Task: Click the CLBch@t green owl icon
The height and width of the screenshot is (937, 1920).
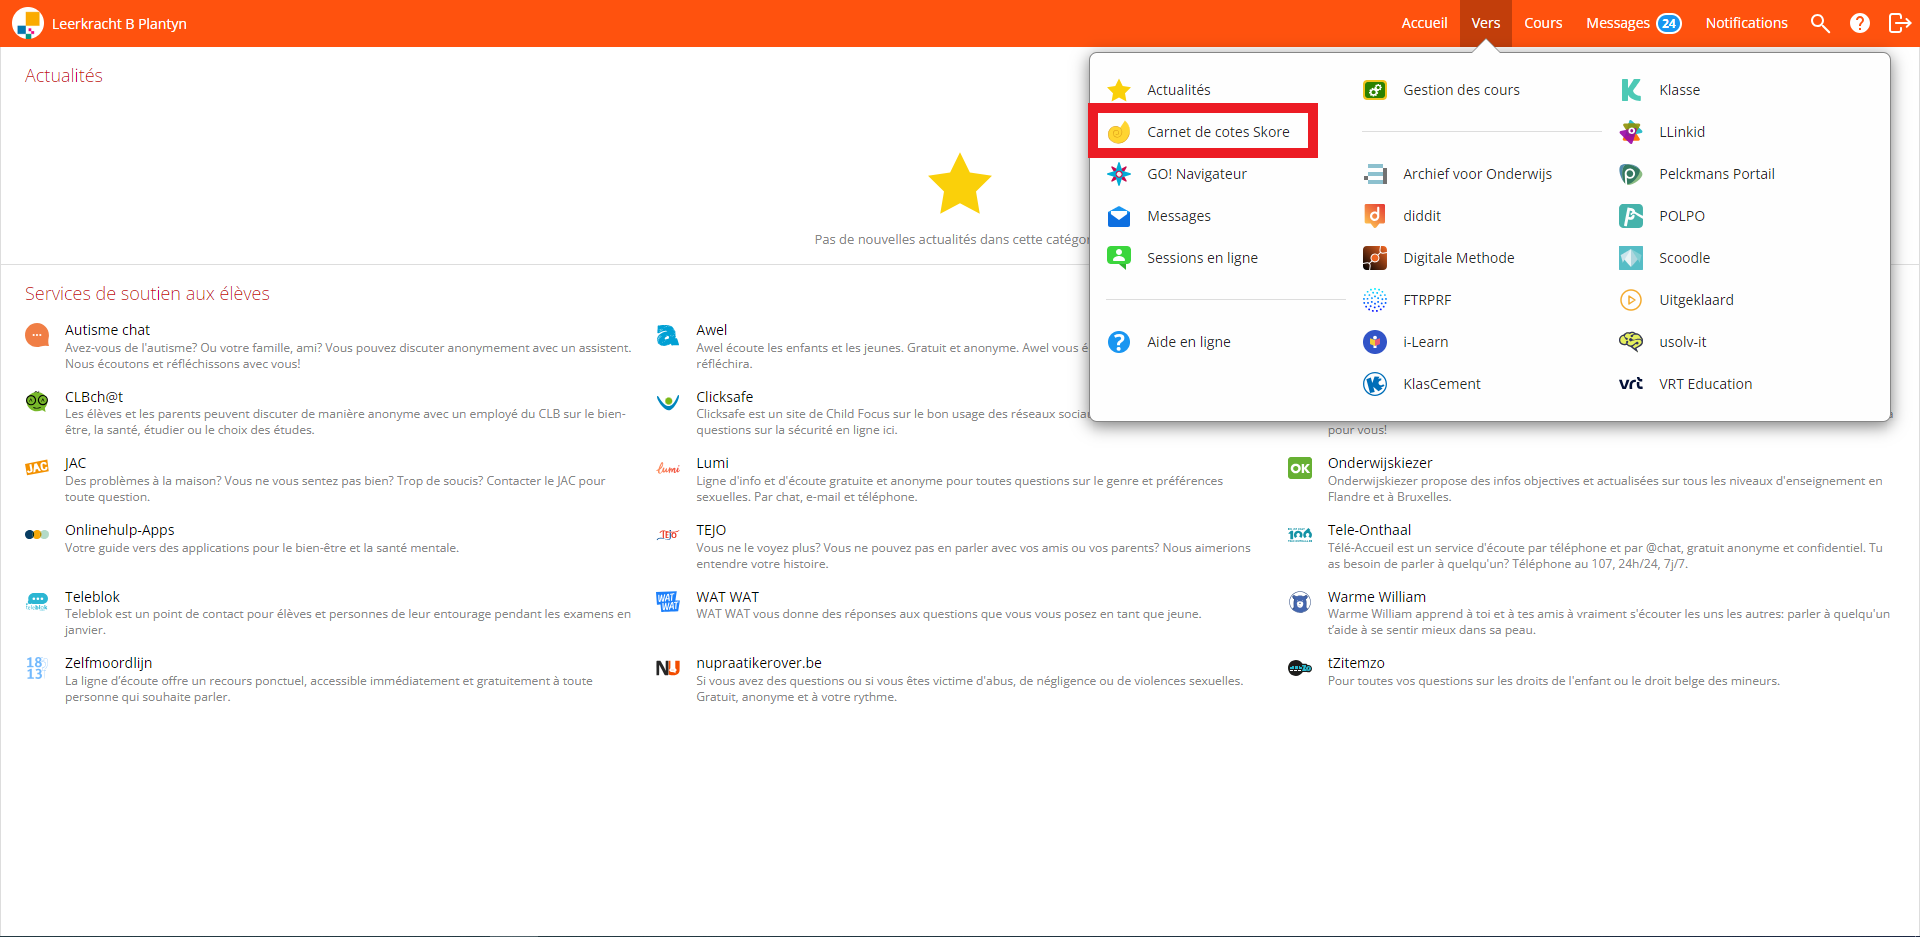Action: click(x=37, y=402)
